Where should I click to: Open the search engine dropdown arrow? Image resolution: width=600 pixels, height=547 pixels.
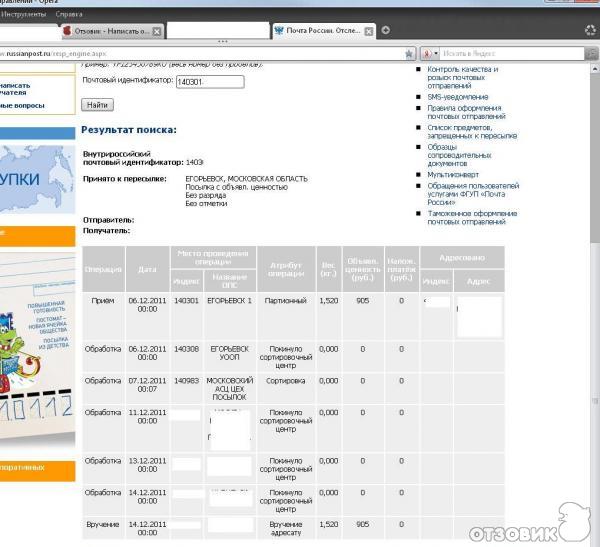(x=437, y=52)
